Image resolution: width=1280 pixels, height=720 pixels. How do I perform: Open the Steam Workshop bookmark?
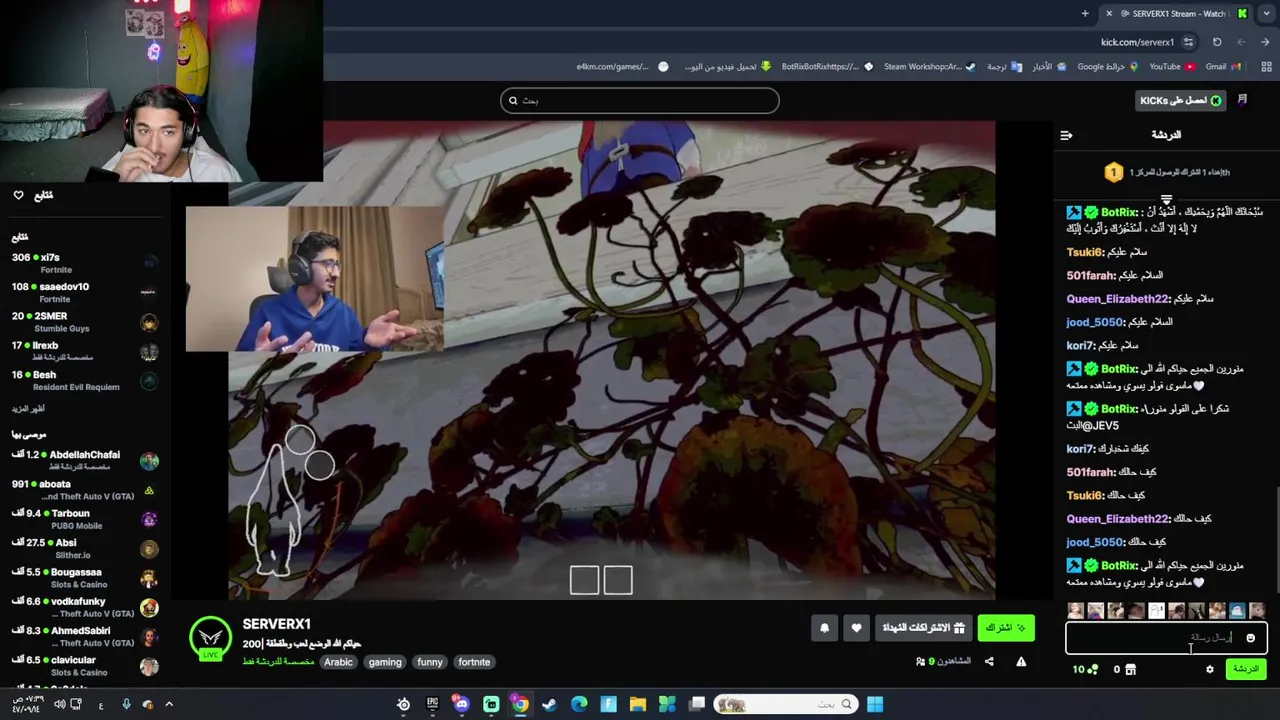pyautogui.click(x=929, y=67)
